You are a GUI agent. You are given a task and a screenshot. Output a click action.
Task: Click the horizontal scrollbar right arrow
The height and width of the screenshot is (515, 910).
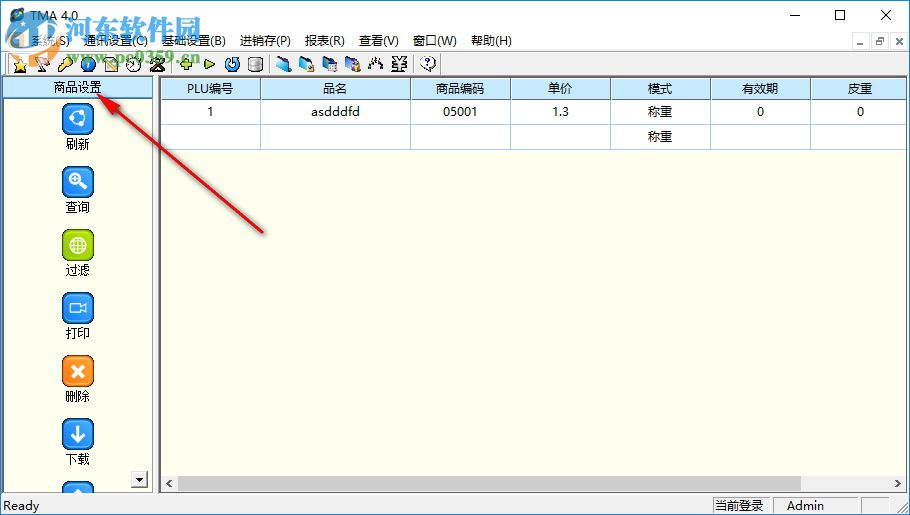click(x=898, y=484)
